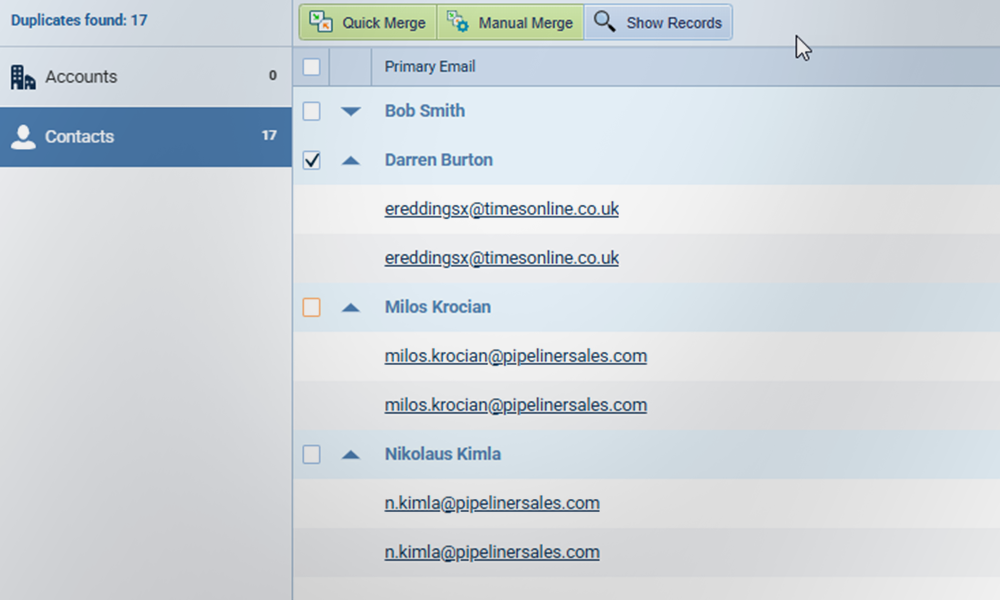Click the Accounts building icon

[23, 77]
